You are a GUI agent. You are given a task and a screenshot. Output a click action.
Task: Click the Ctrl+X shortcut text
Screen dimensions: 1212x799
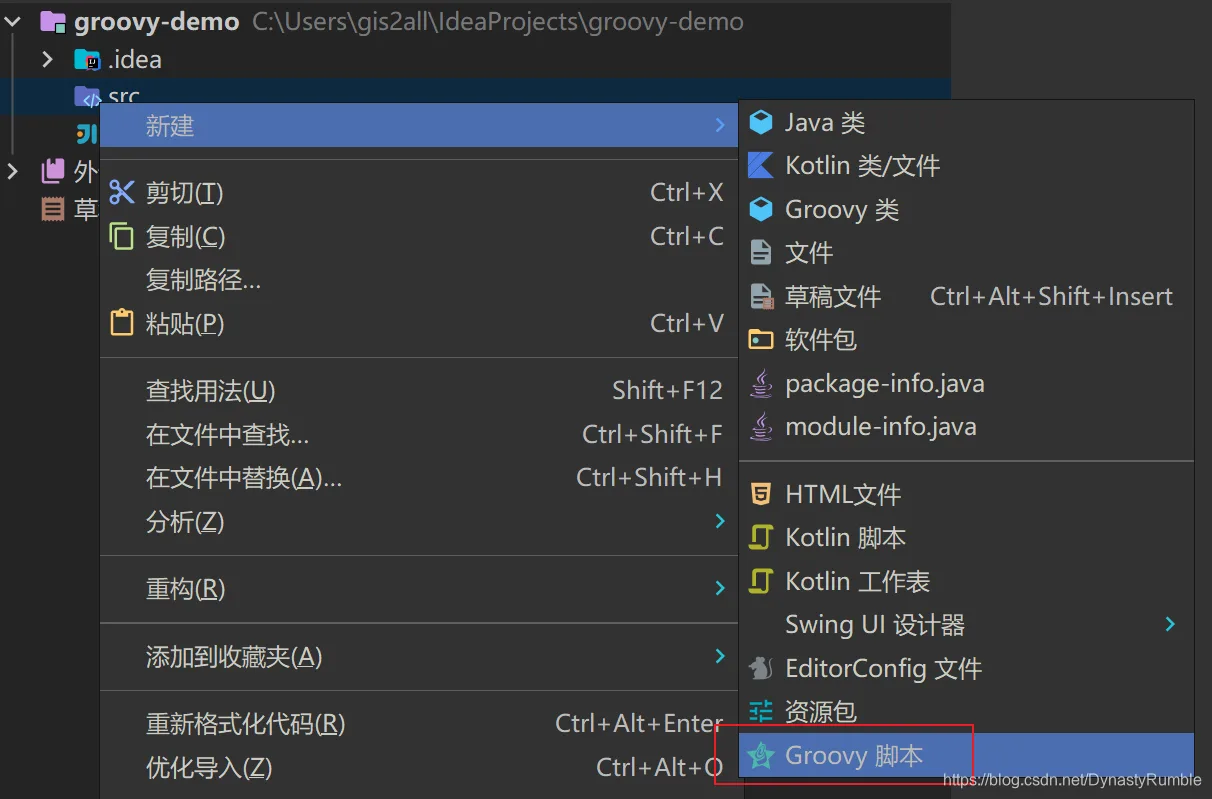tap(686, 192)
